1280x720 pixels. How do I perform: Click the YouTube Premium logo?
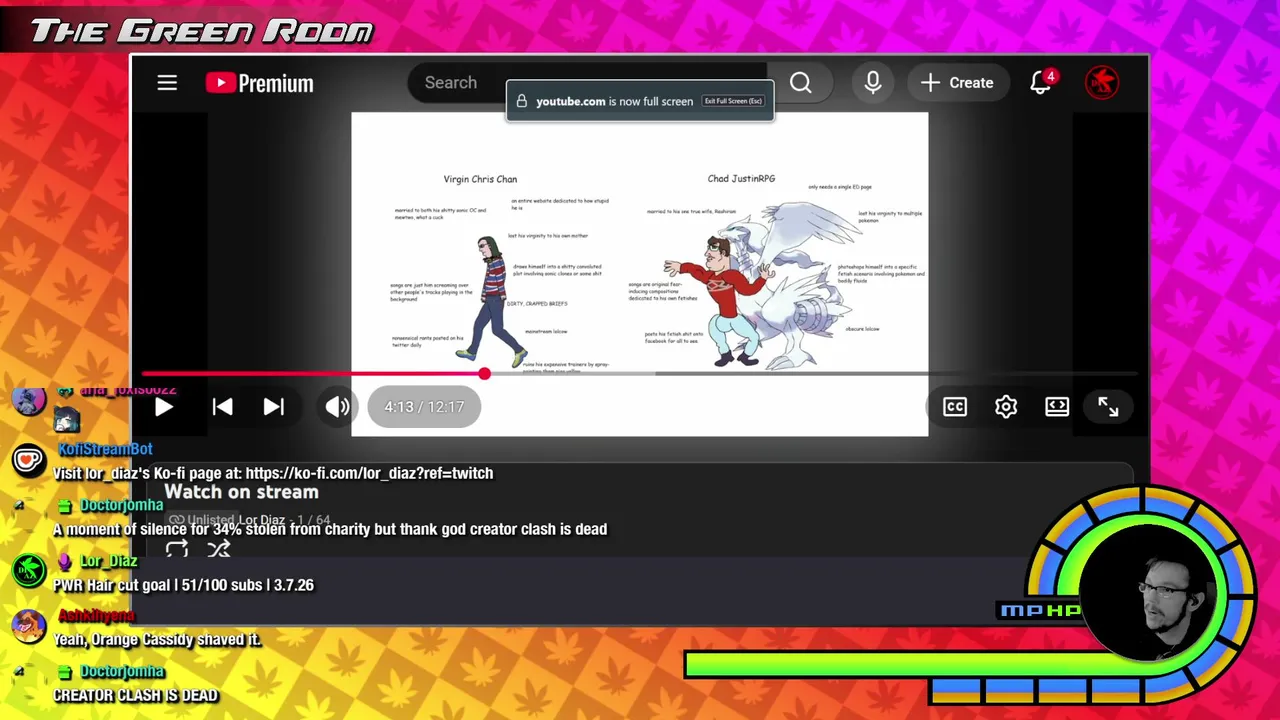[260, 83]
